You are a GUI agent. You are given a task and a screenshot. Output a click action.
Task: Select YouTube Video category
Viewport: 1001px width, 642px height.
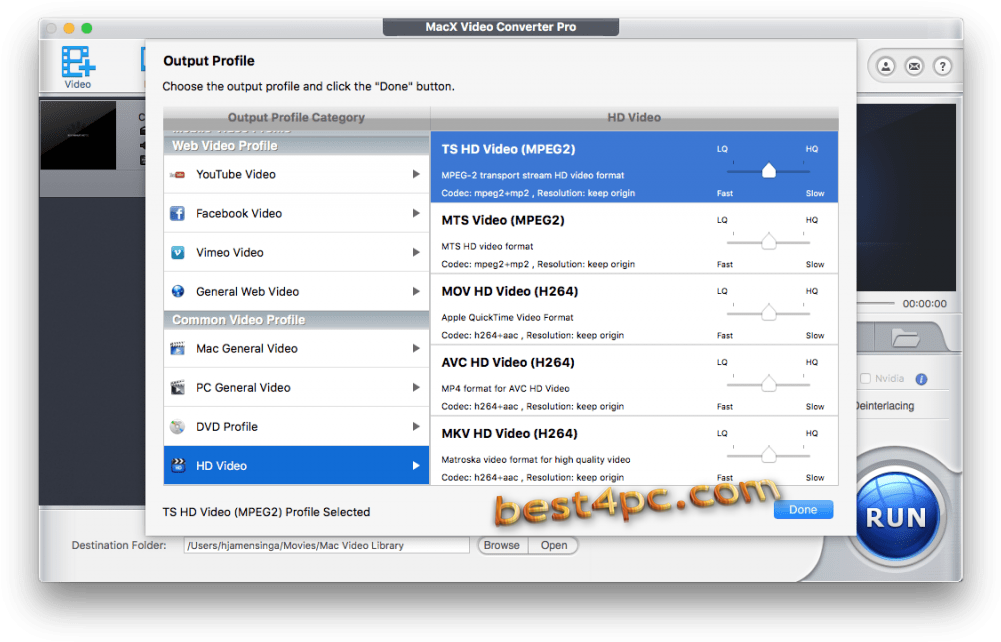tap(296, 174)
